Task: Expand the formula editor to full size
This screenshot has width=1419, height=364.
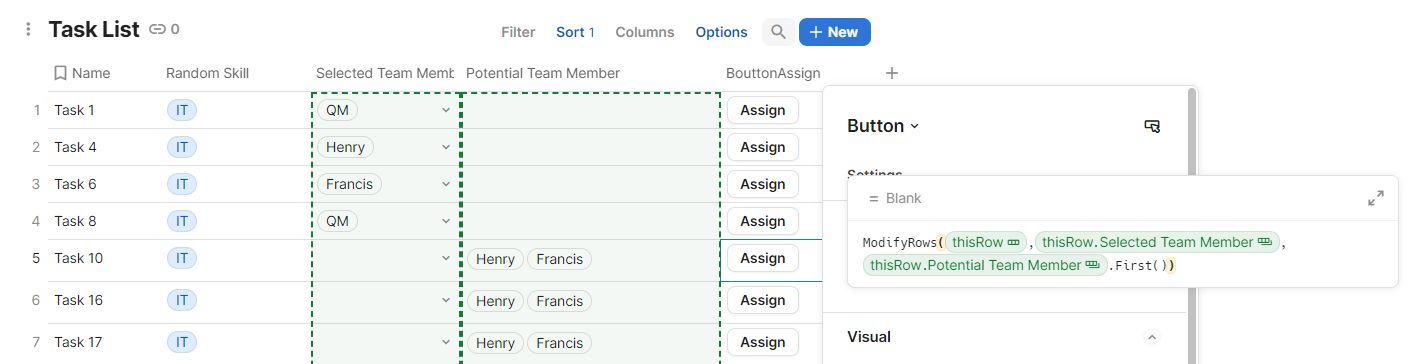Action: click(x=1376, y=198)
